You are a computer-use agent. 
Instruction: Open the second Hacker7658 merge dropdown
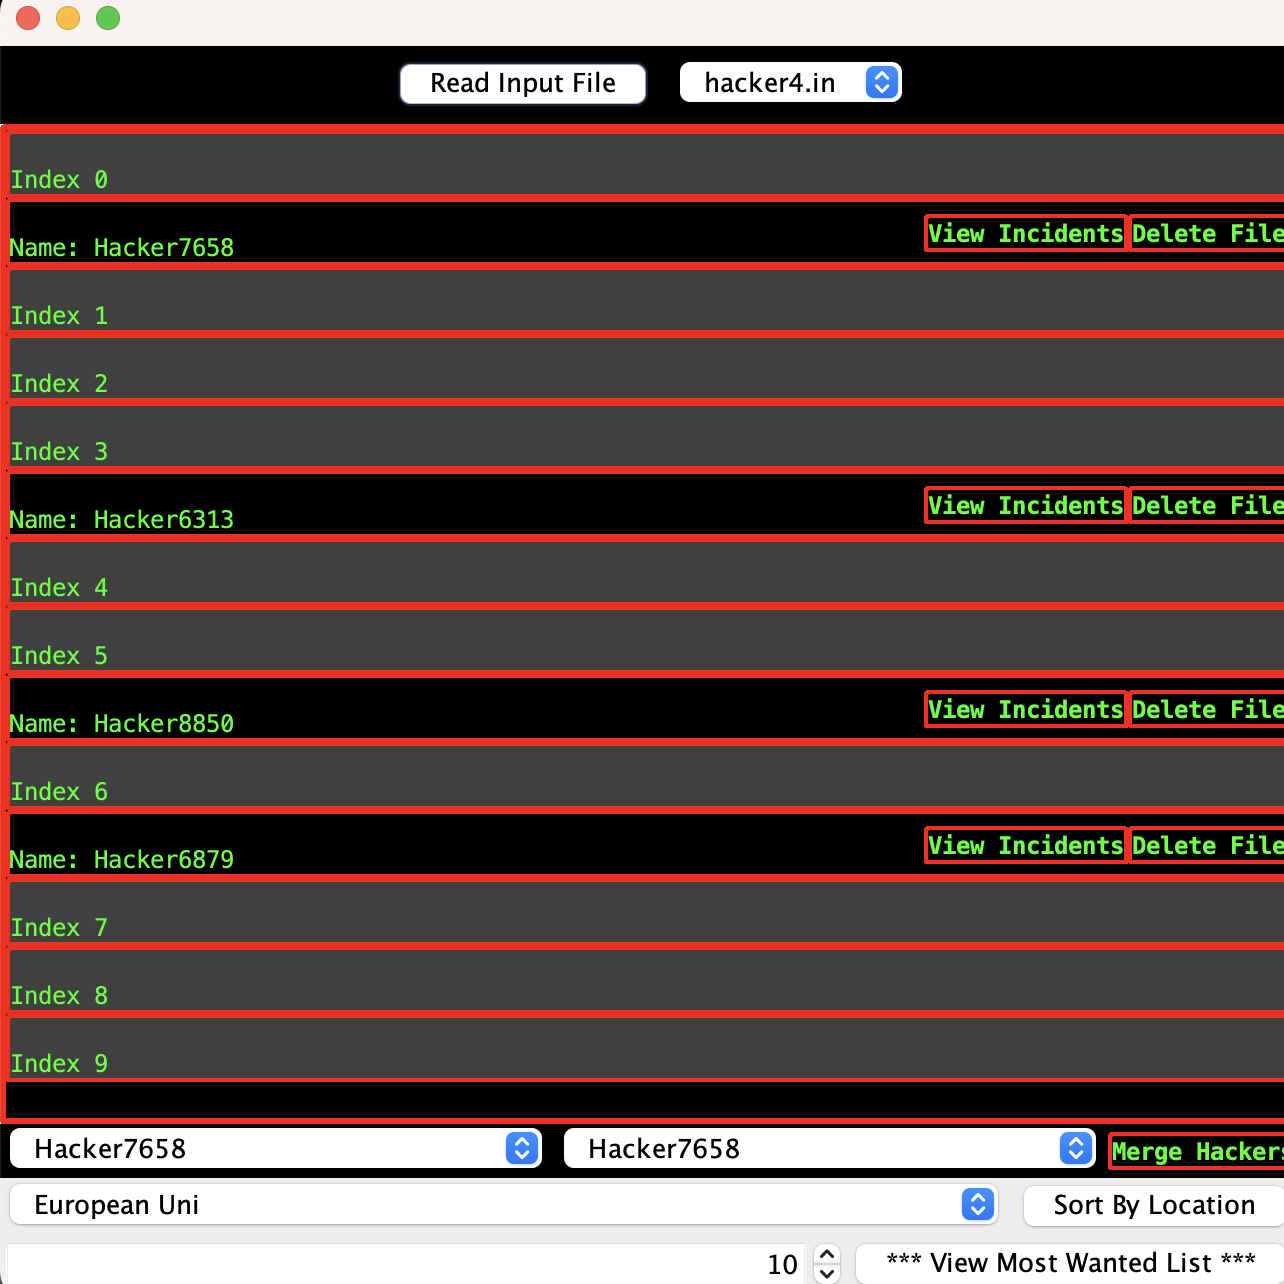[x=830, y=1148]
